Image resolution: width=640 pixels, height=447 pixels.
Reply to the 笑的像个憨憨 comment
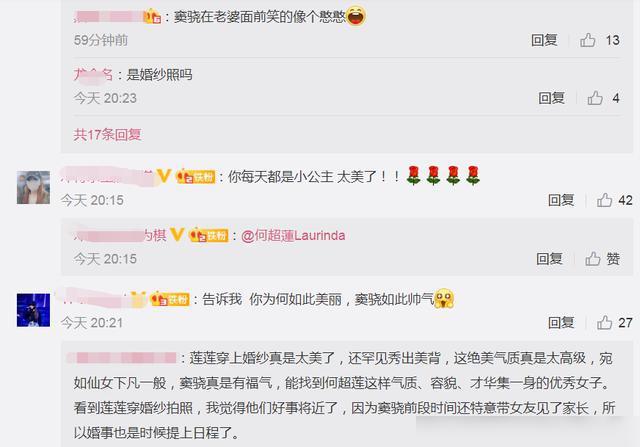pos(544,40)
